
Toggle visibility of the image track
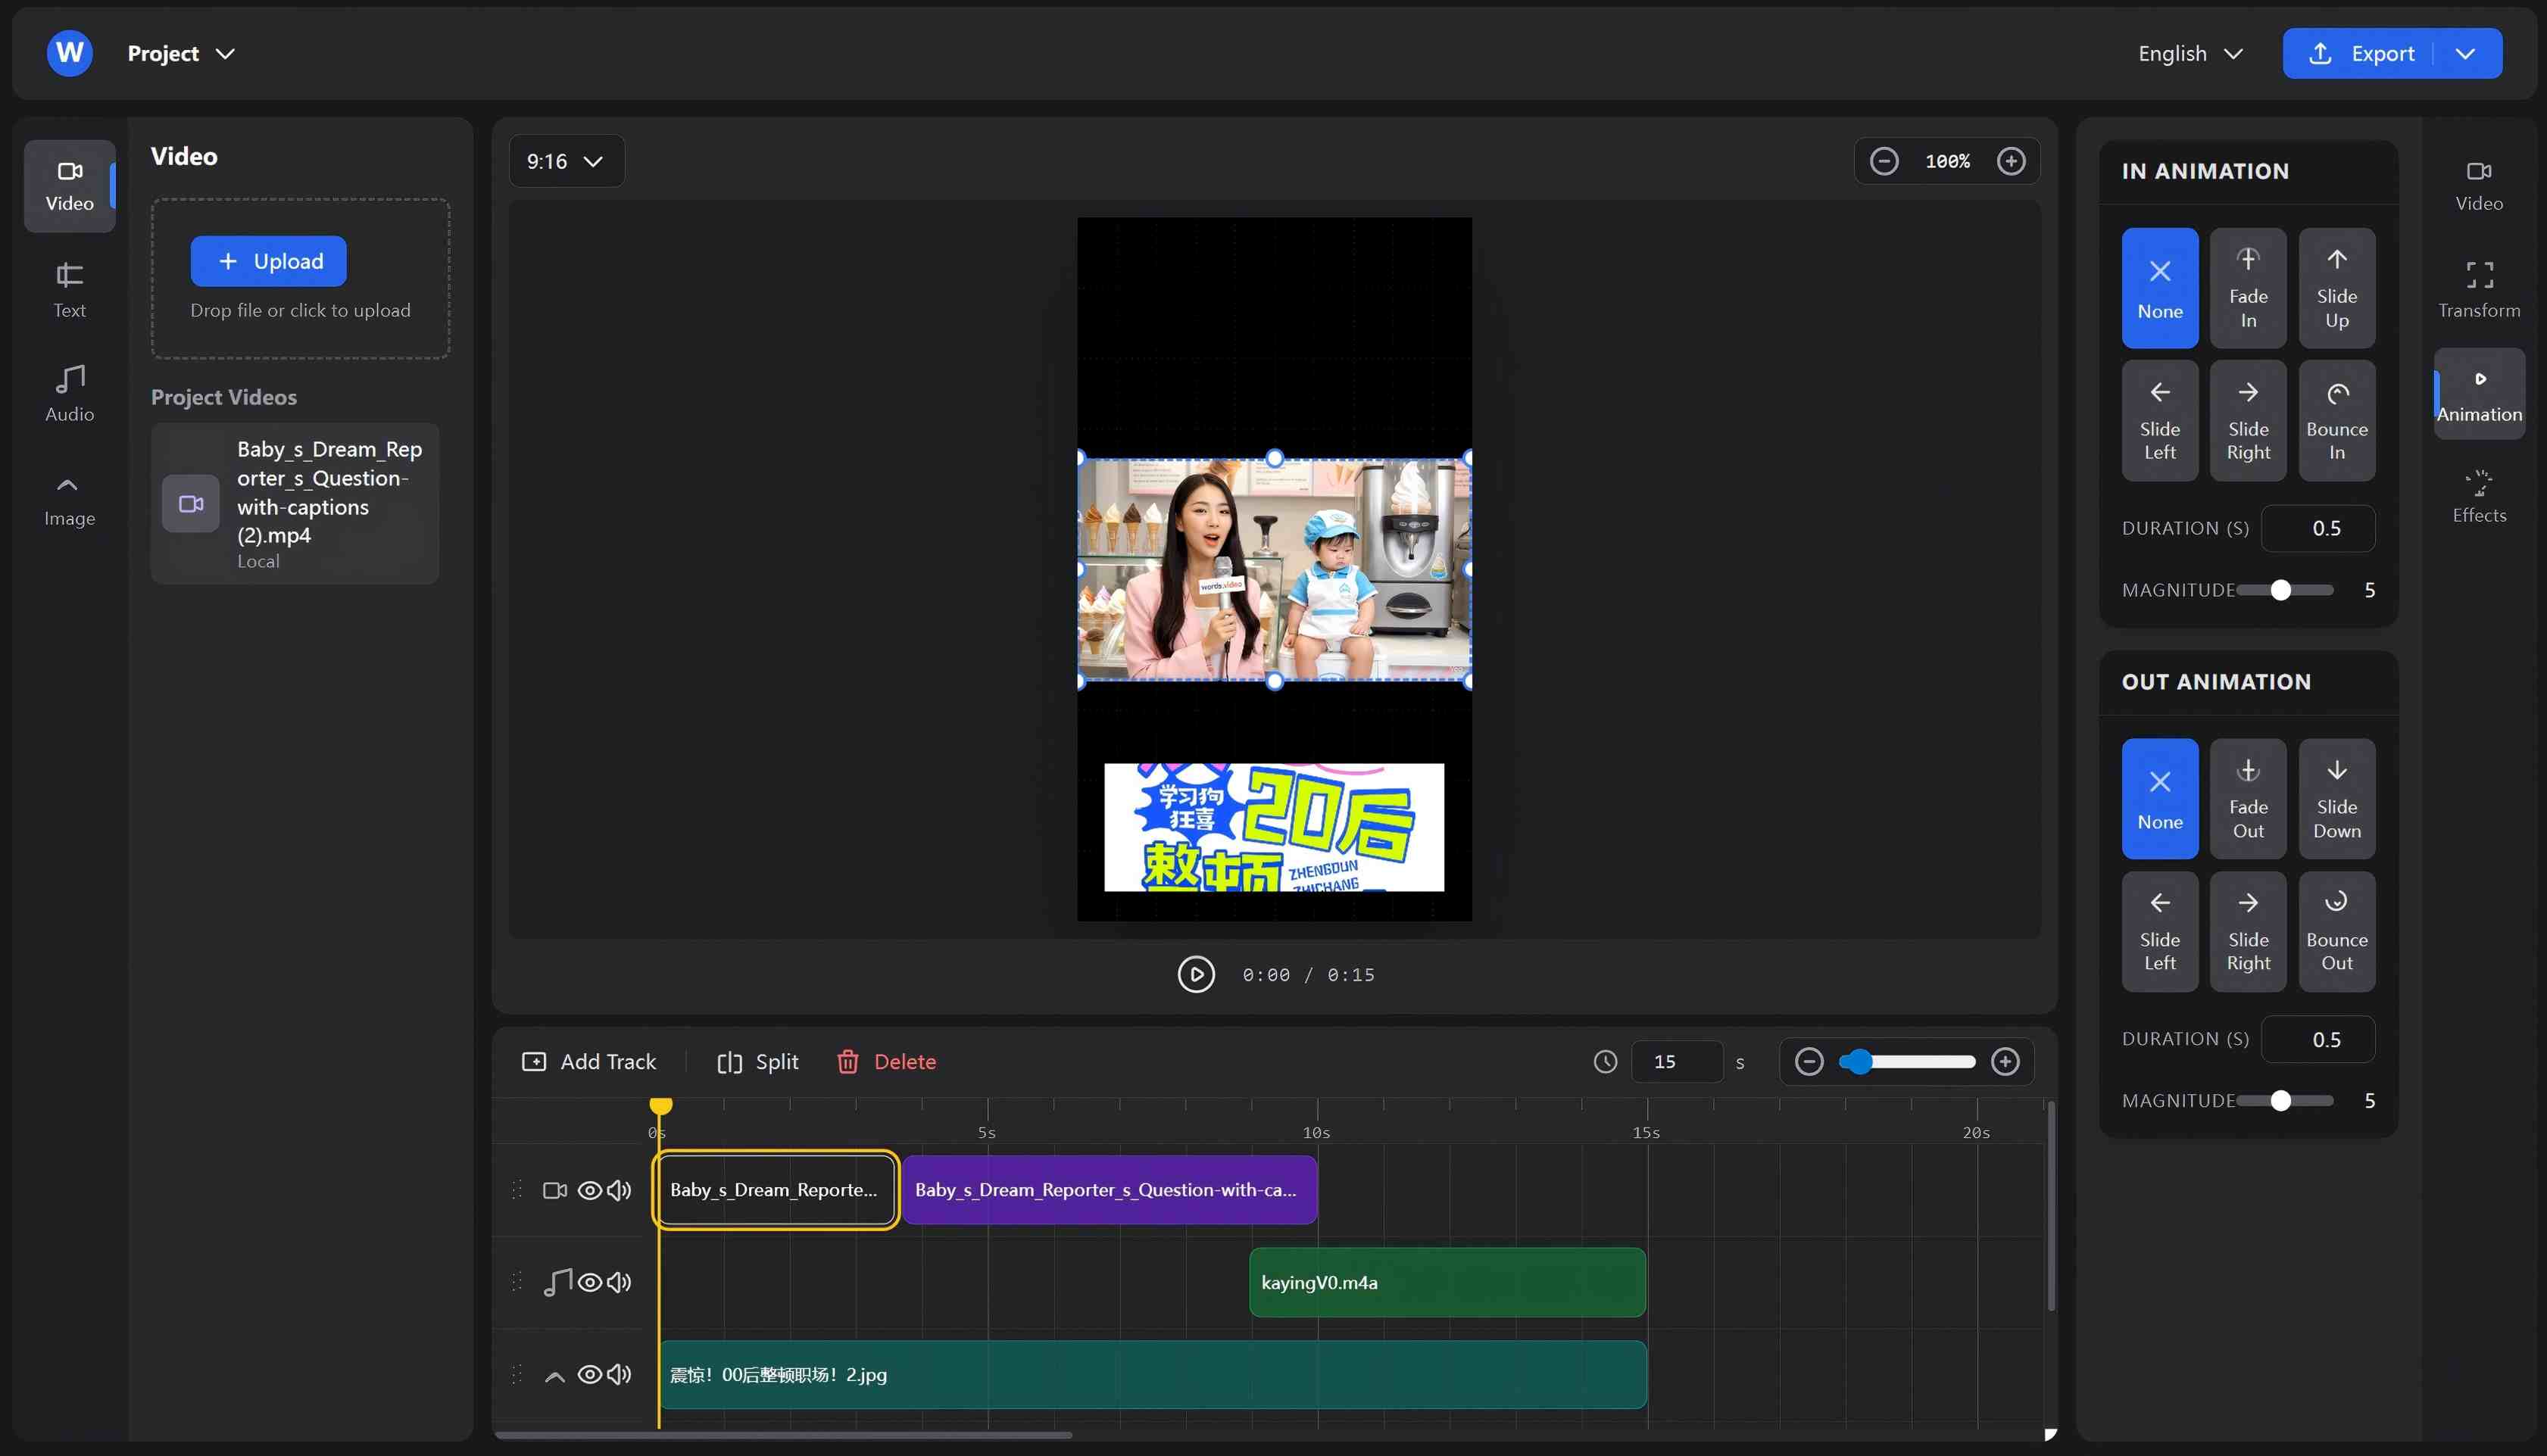coord(589,1374)
